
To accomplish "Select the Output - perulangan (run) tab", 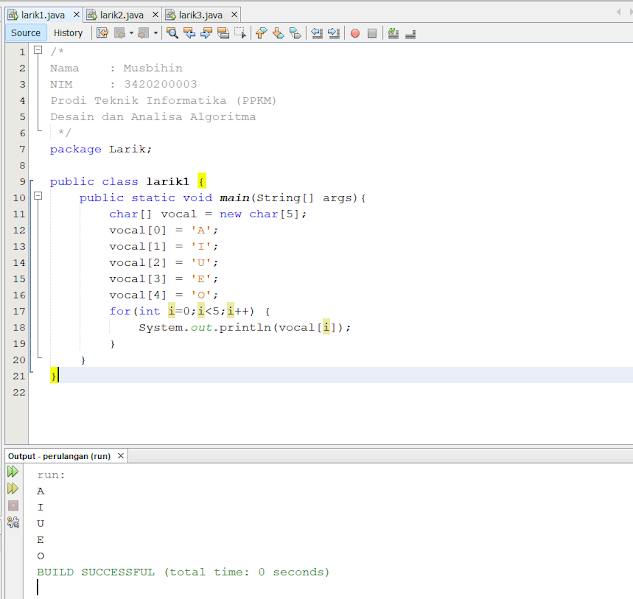I will 59,456.
